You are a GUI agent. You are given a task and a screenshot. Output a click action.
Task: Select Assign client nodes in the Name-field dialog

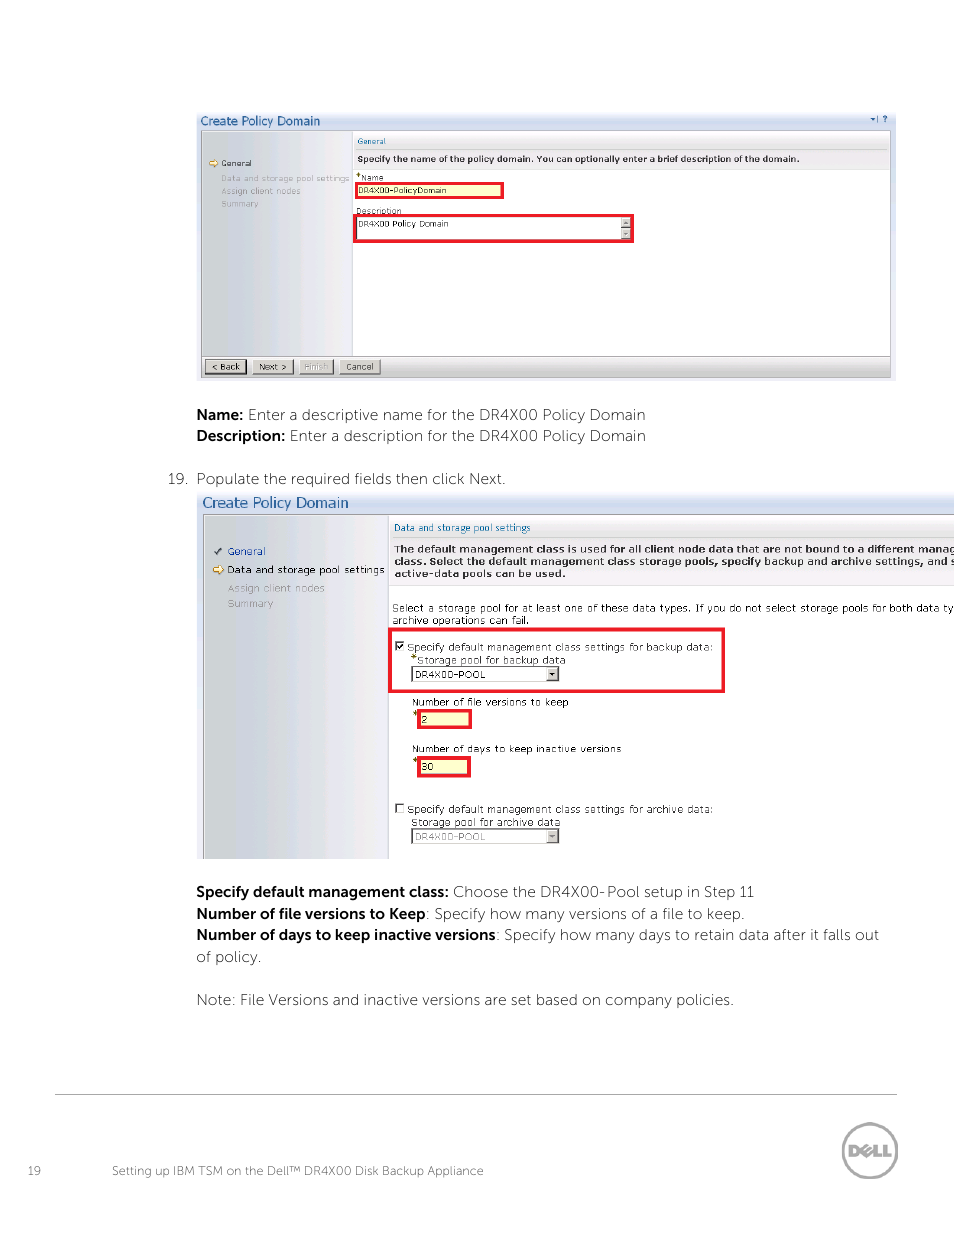click(261, 191)
